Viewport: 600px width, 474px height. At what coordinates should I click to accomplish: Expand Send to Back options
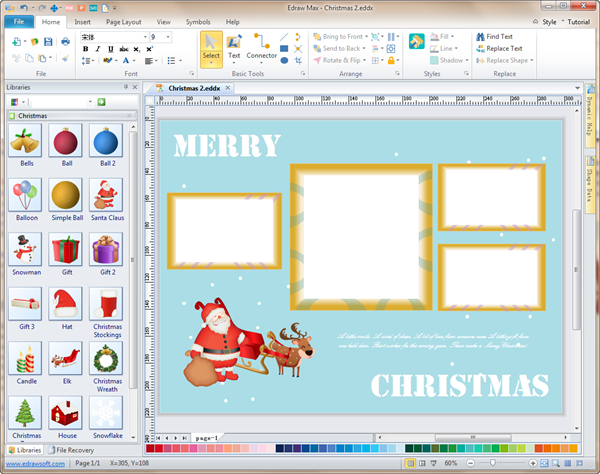click(x=364, y=49)
